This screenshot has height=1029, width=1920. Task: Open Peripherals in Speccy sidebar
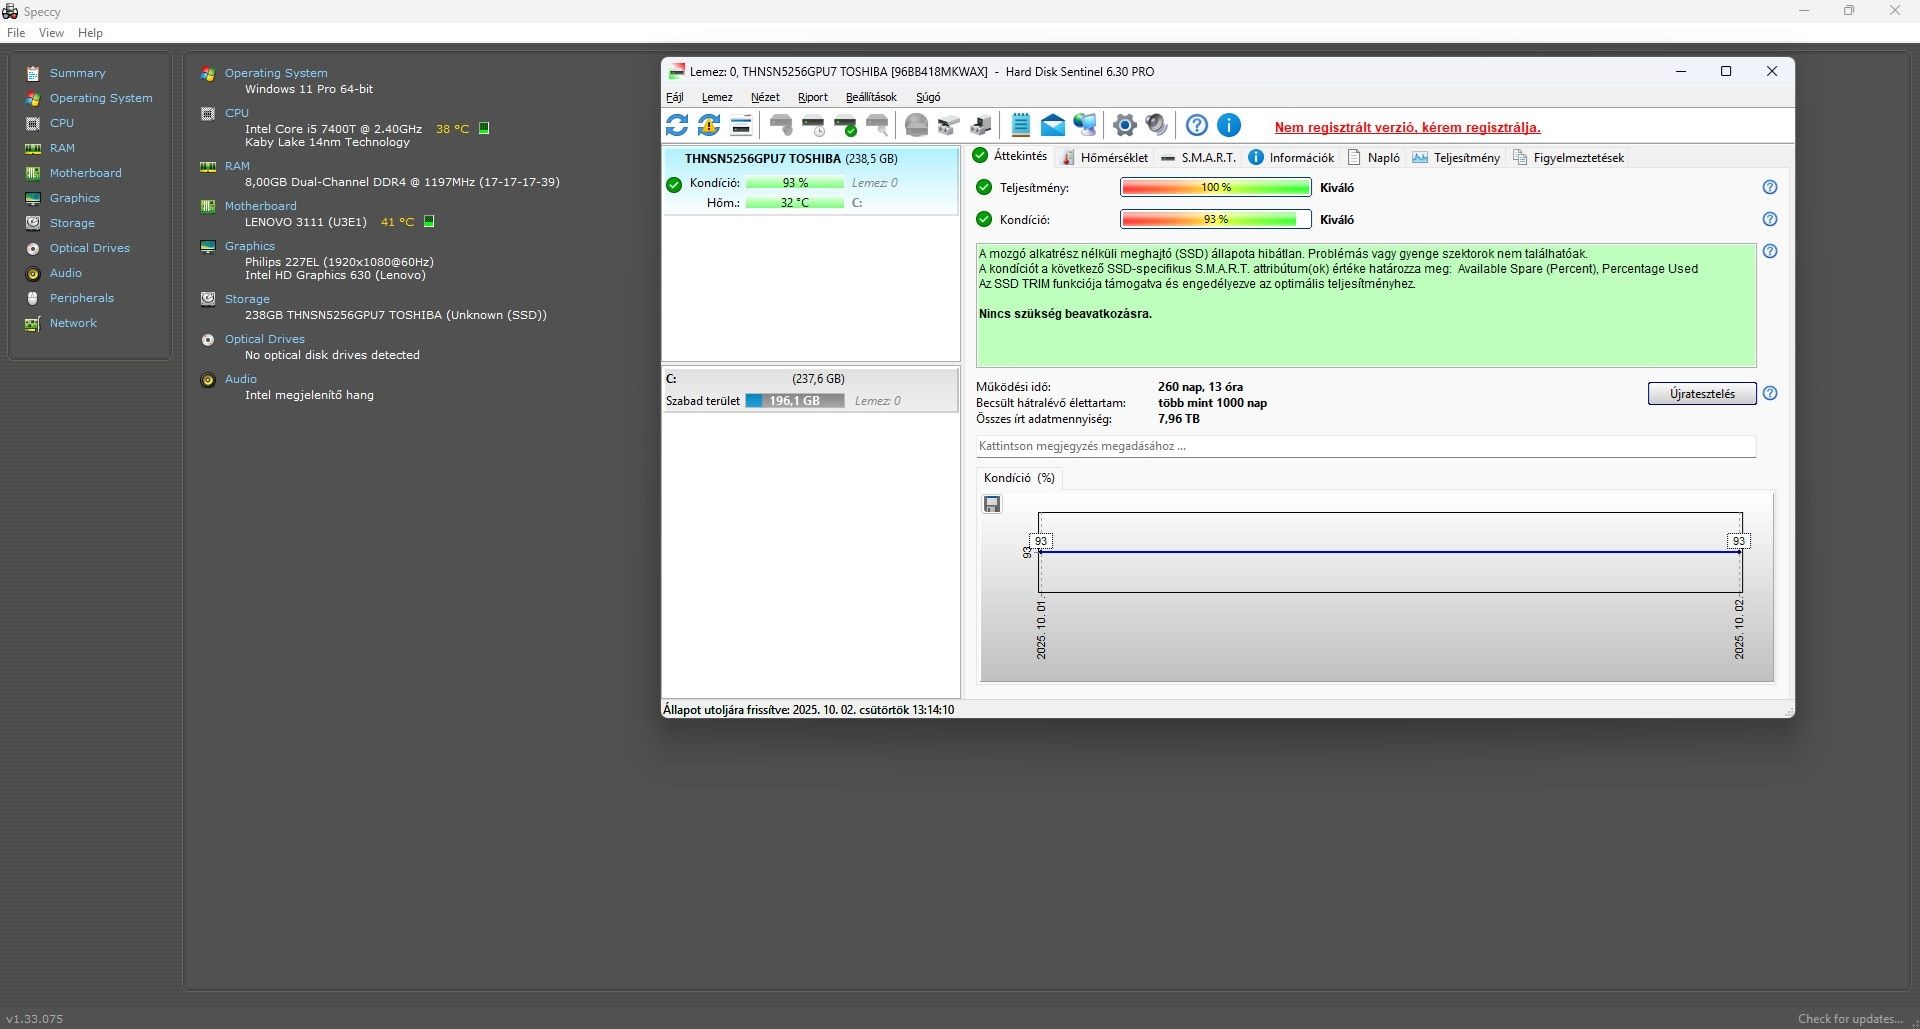pos(81,298)
